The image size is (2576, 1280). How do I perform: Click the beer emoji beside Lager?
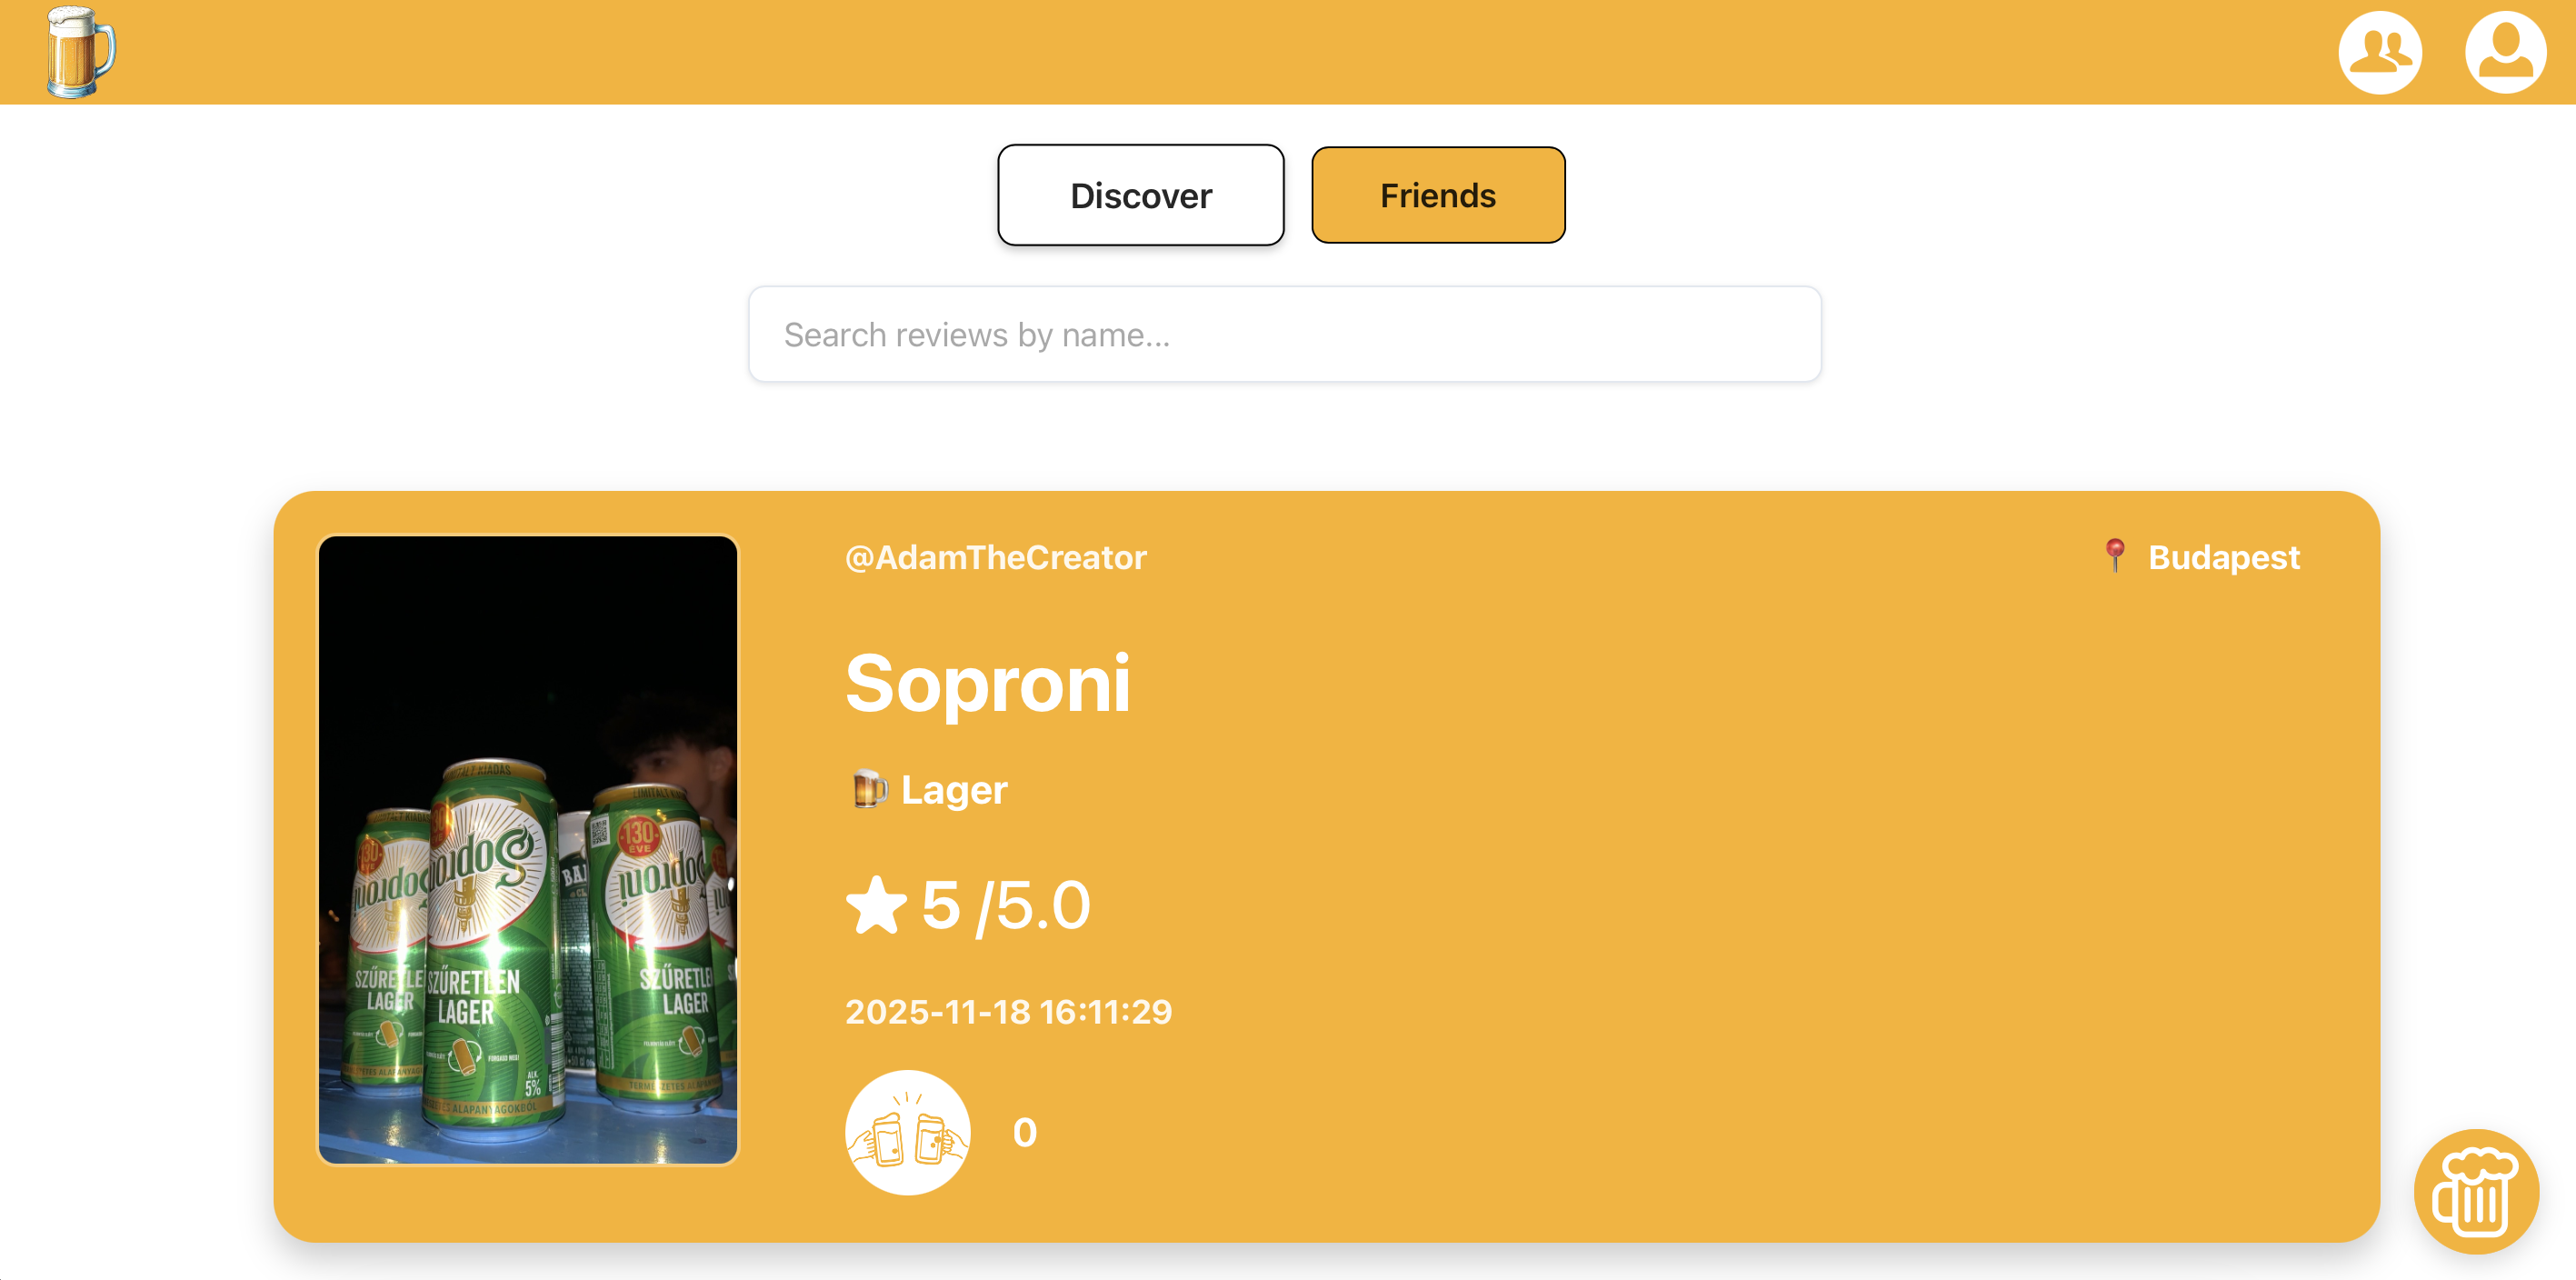(x=868, y=789)
